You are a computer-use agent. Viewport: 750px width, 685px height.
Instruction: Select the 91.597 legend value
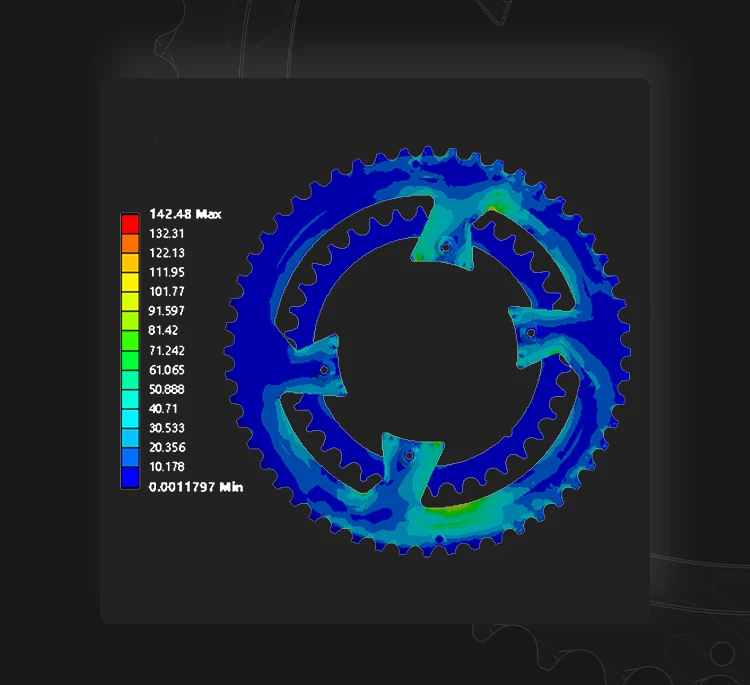click(166, 311)
